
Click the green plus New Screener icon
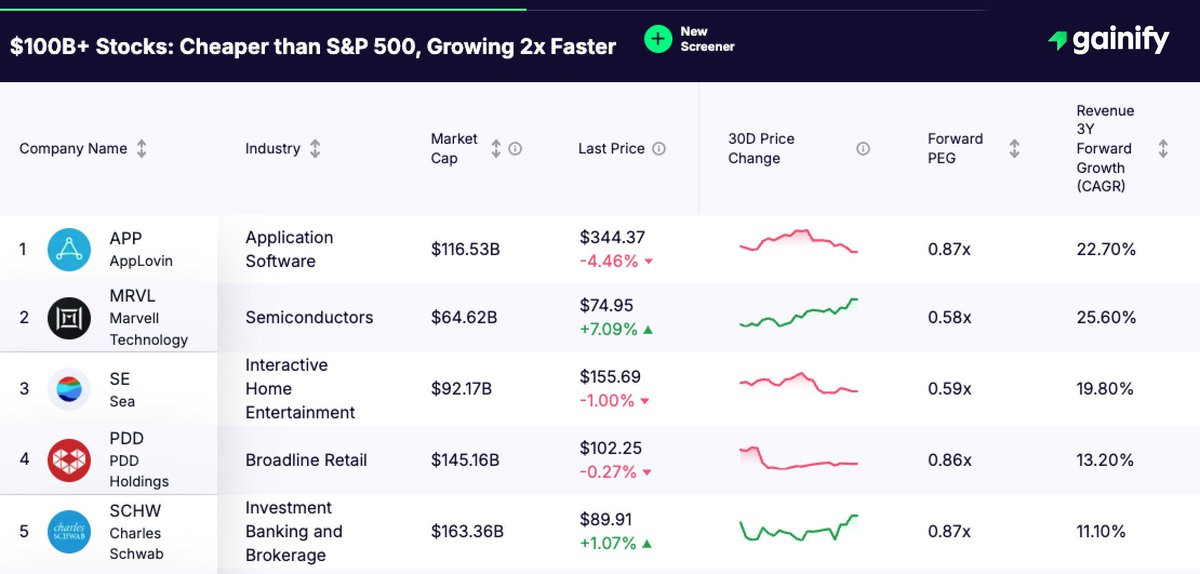click(x=658, y=39)
